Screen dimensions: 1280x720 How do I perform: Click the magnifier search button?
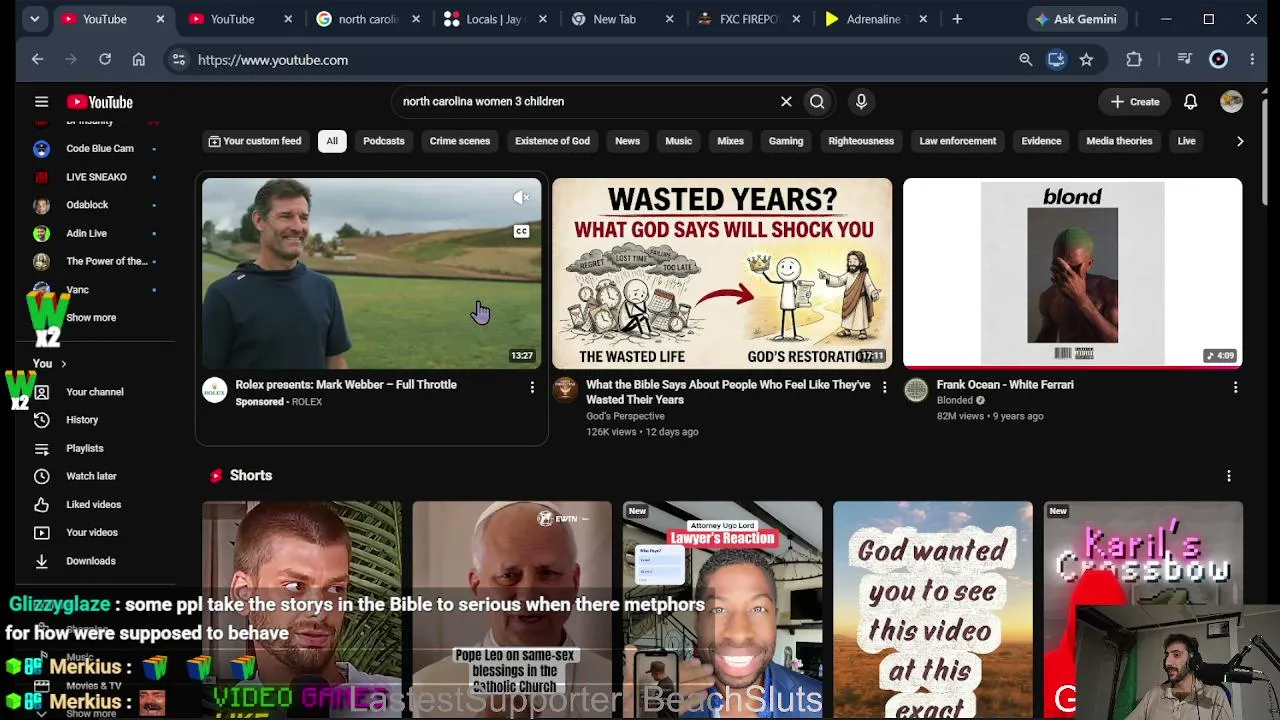[817, 101]
